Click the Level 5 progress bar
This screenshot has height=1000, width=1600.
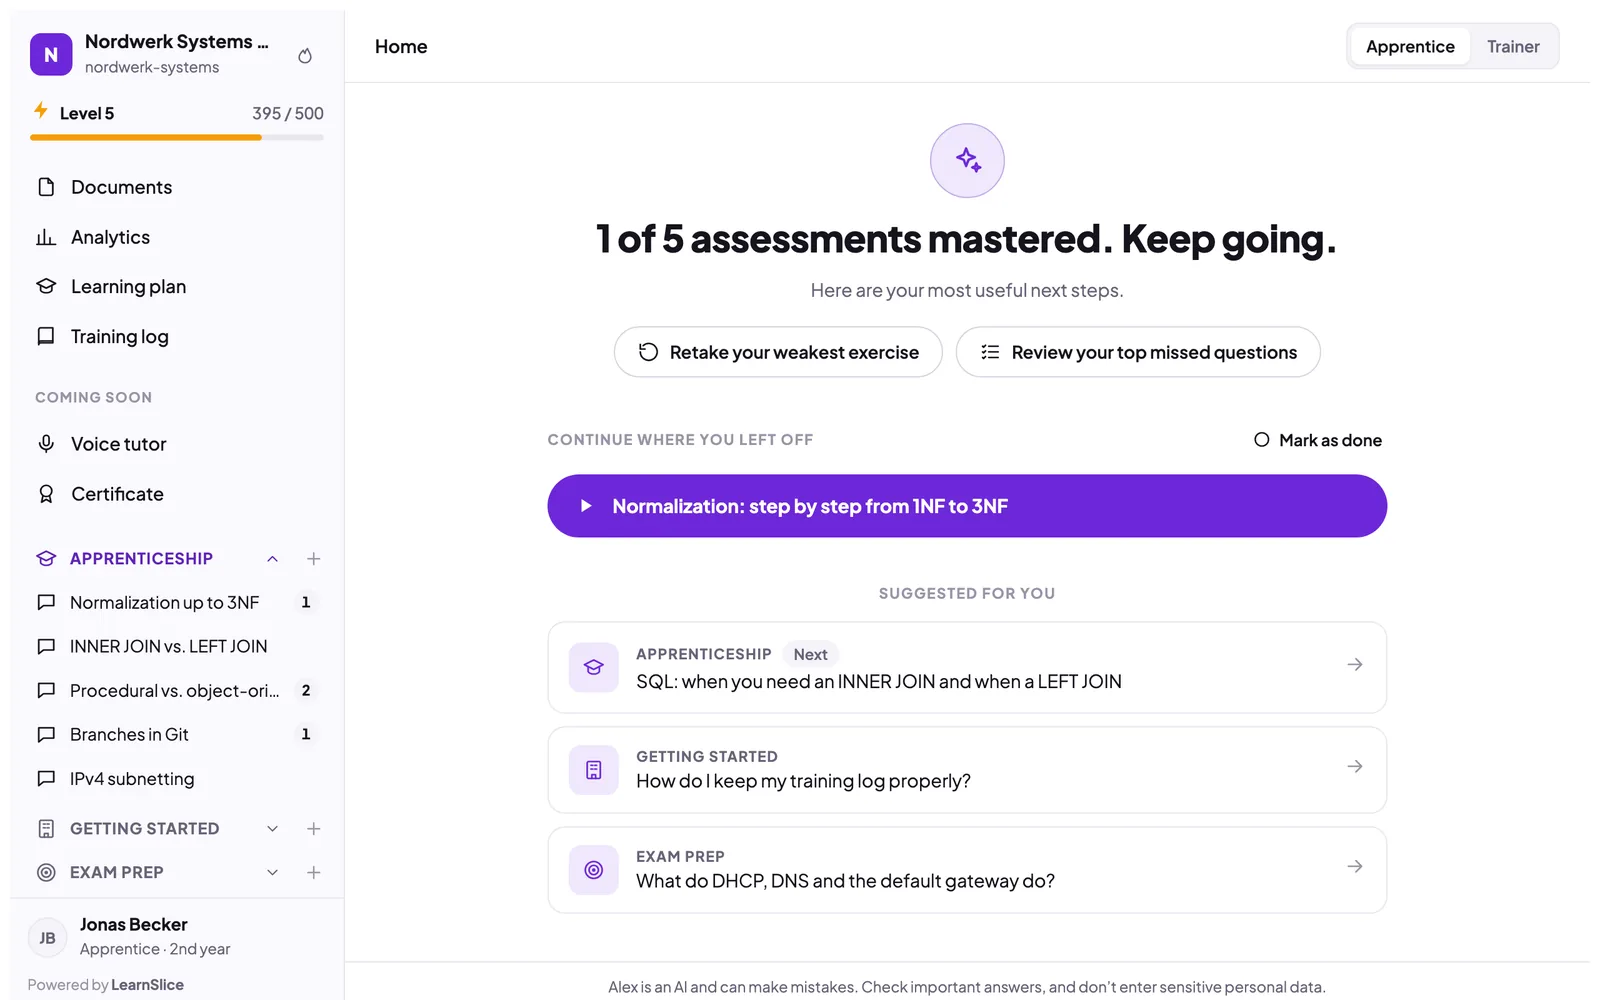[177, 138]
